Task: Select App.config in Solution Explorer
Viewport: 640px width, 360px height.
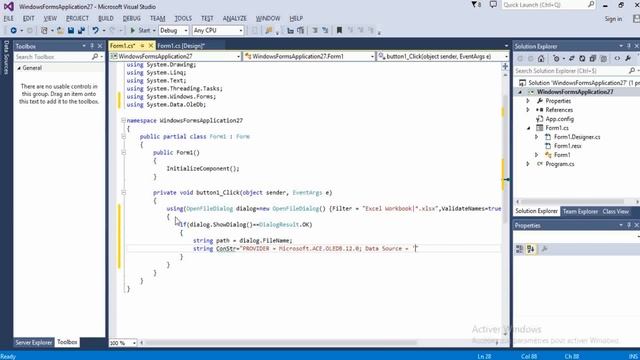Action: coord(560,119)
